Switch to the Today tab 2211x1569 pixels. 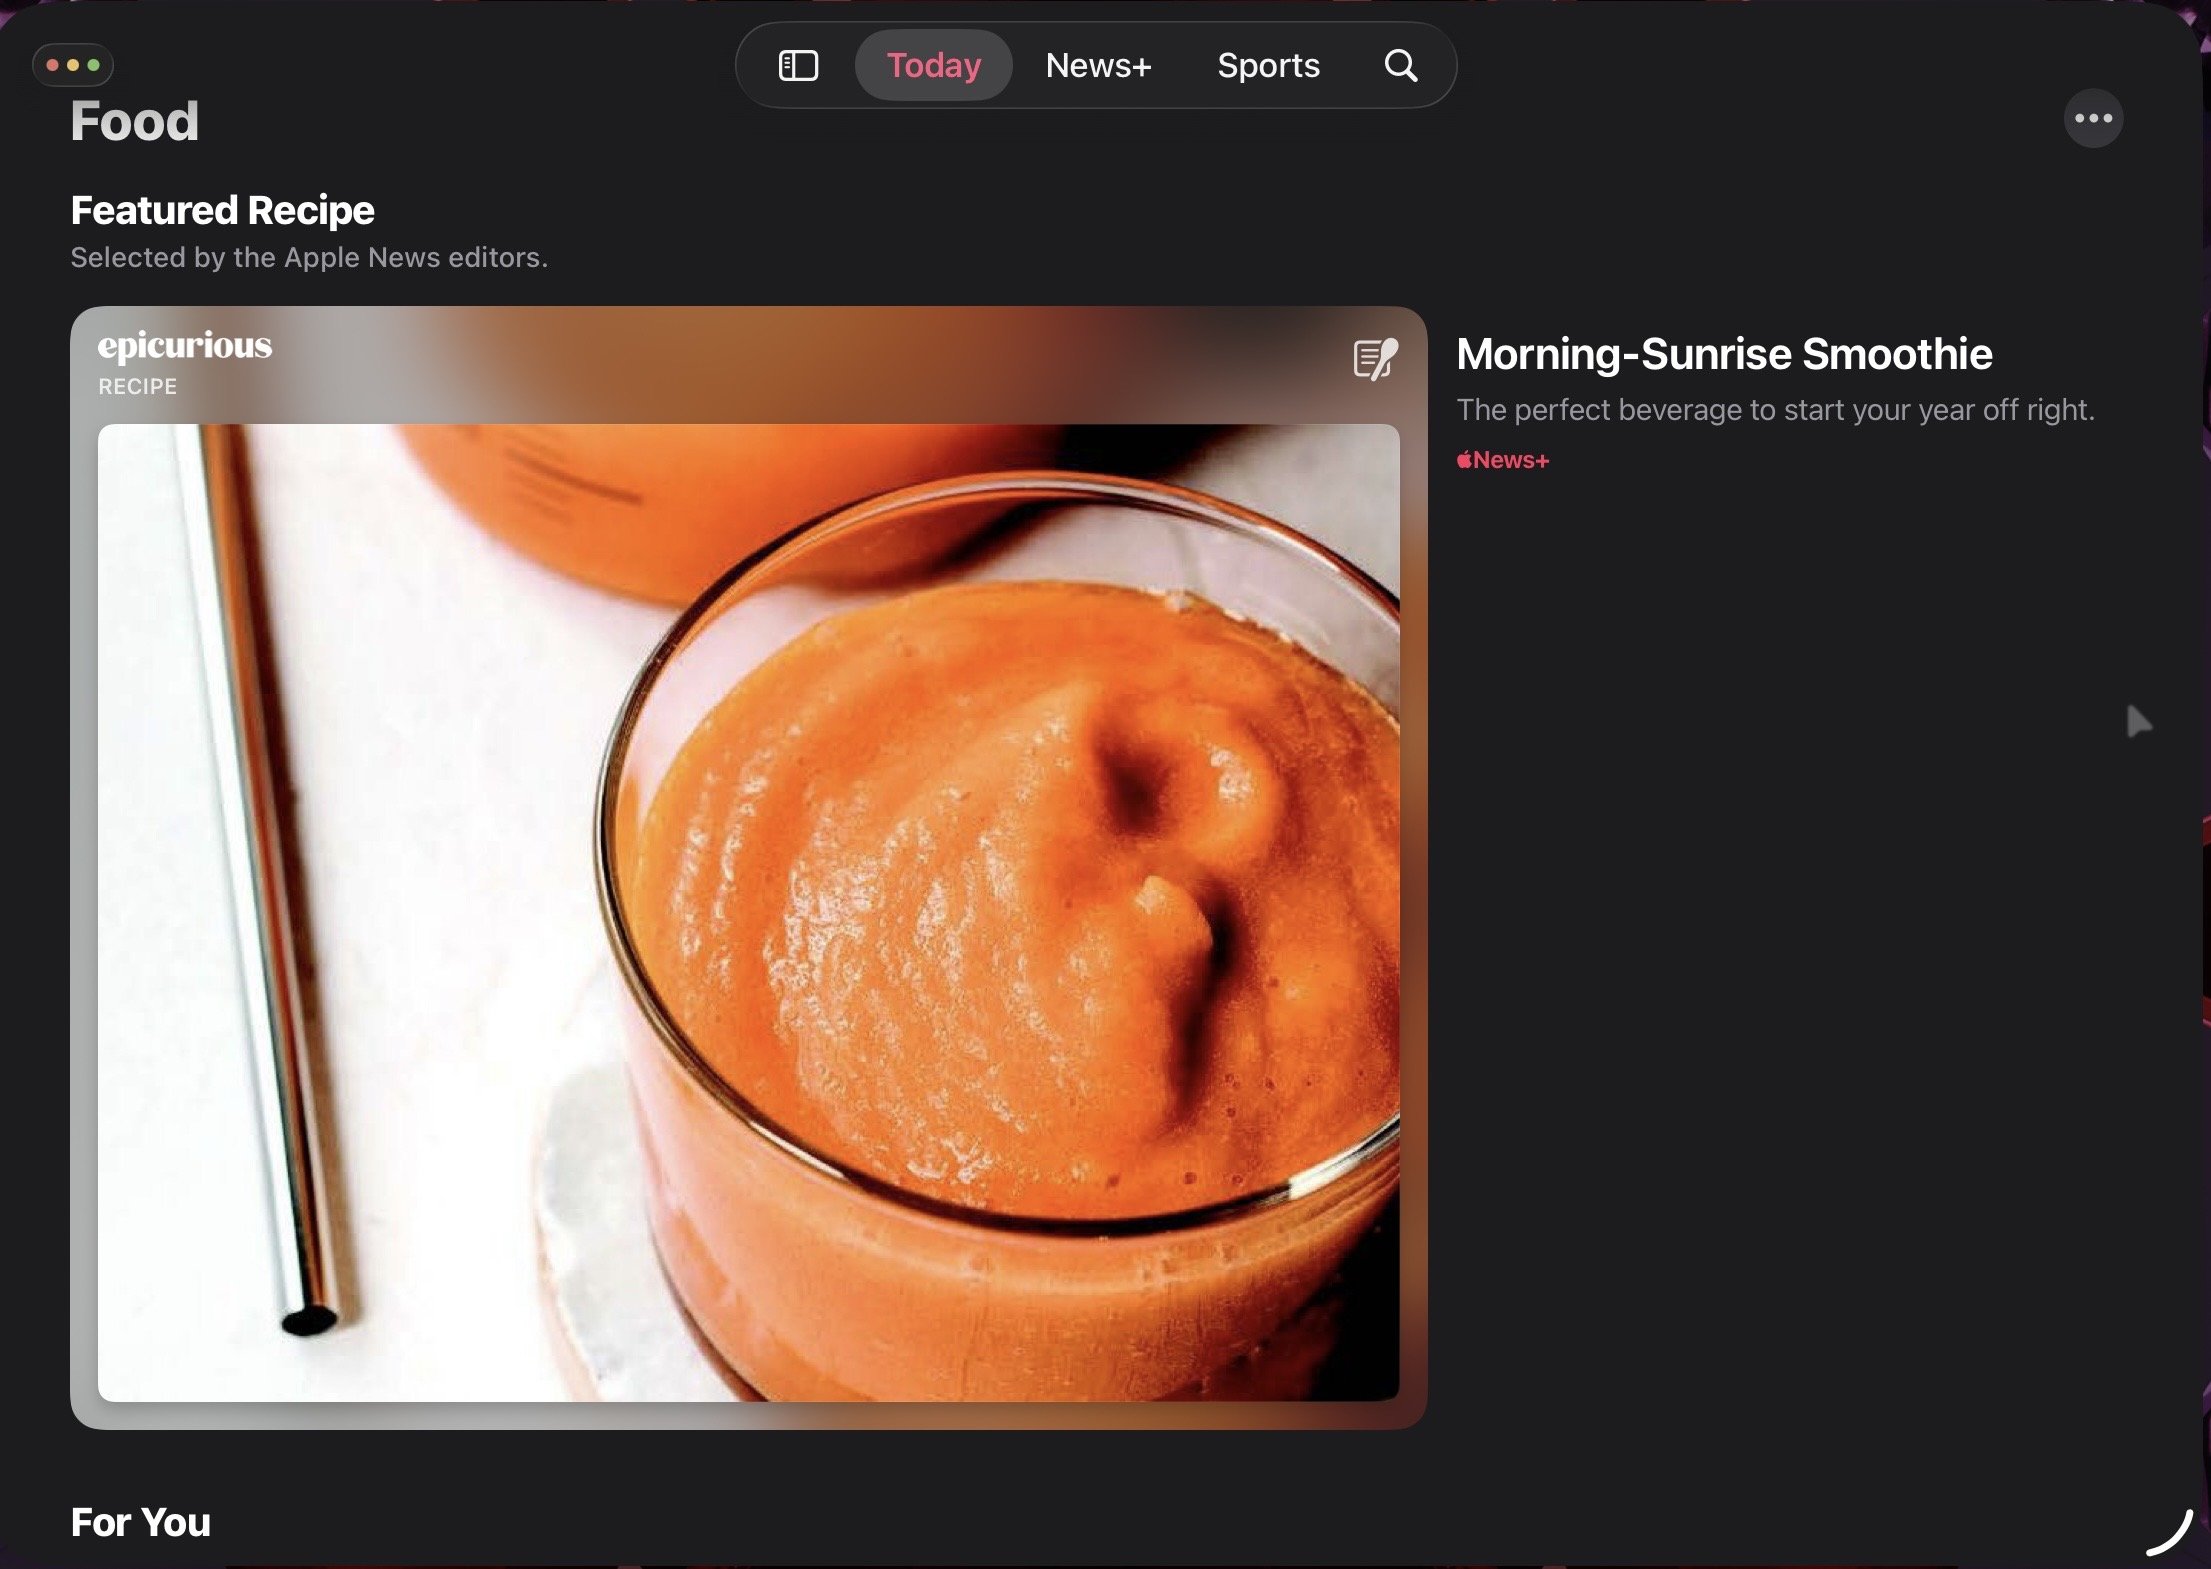[x=933, y=66]
